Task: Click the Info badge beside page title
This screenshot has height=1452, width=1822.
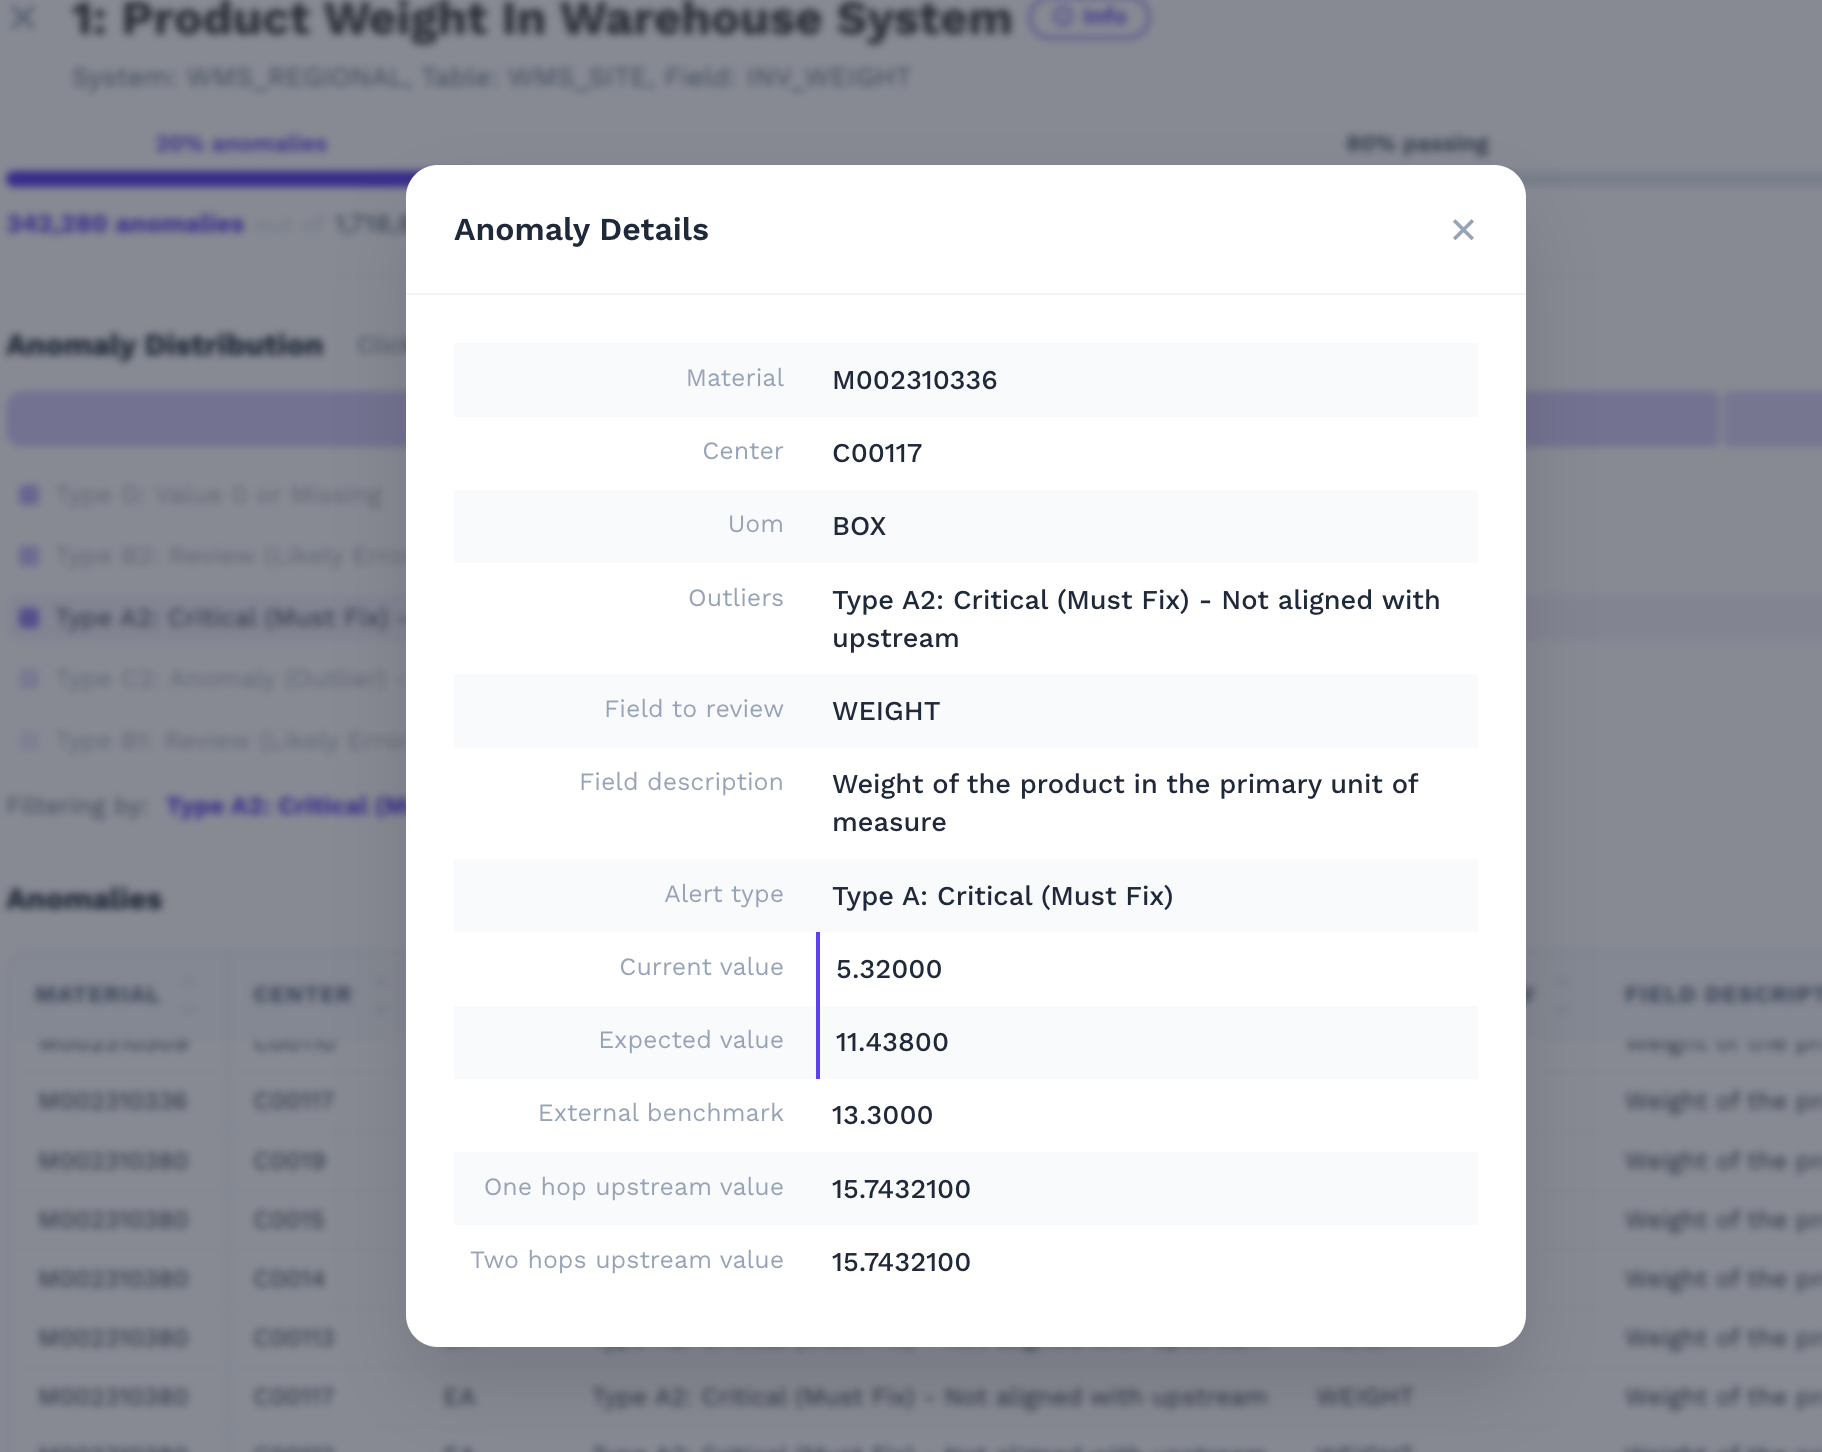Action: coord(1089,17)
